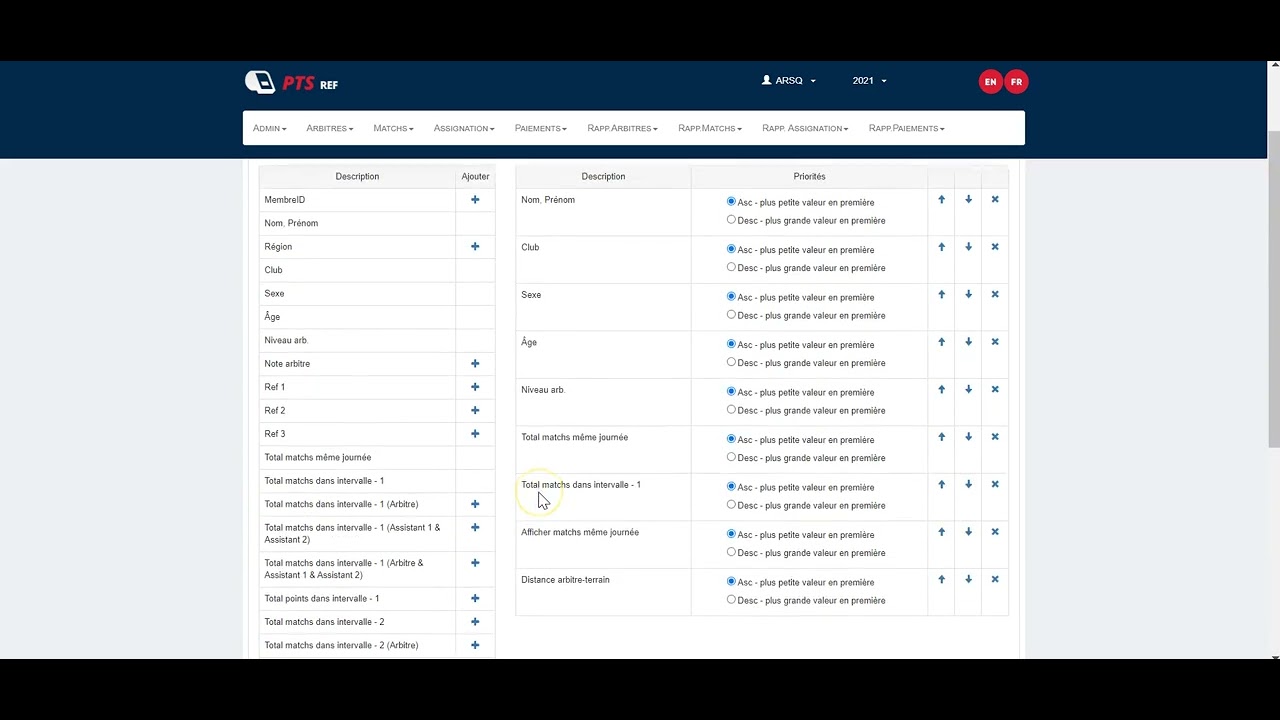Image resolution: width=1280 pixels, height=720 pixels.
Task: Open the ARSQ user dropdown
Action: 789,81
